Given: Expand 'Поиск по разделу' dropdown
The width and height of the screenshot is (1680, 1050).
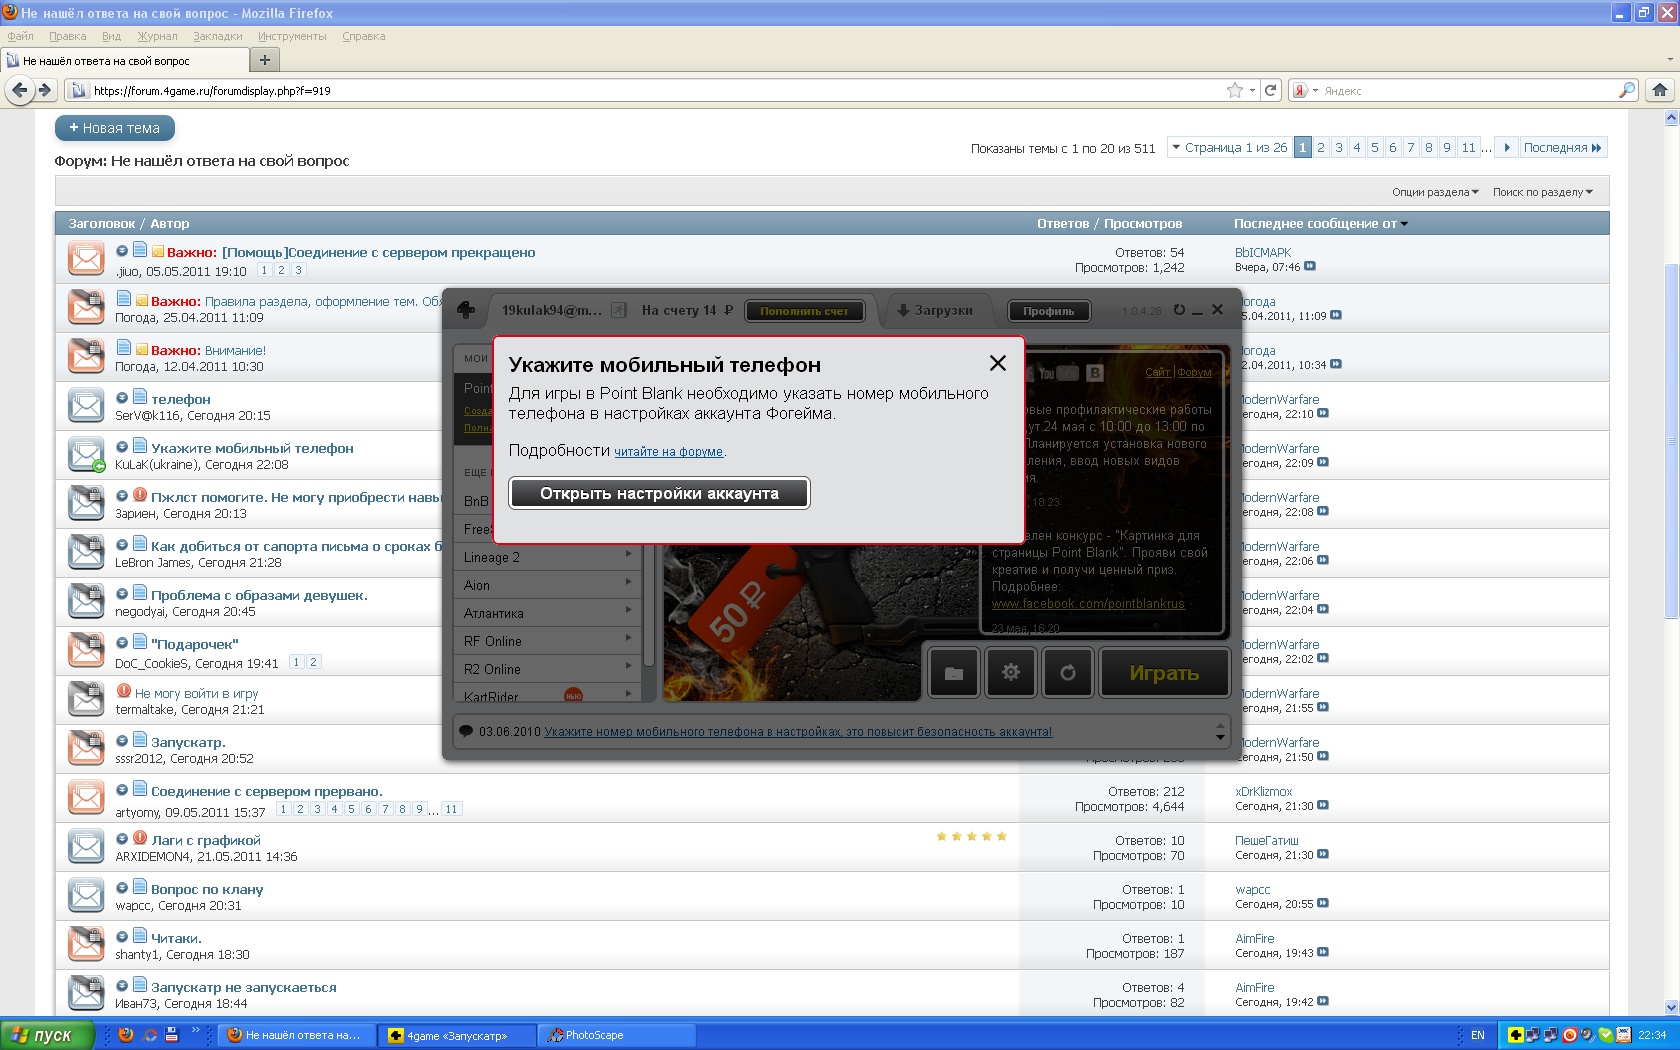Looking at the screenshot, I should point(1543,192).
